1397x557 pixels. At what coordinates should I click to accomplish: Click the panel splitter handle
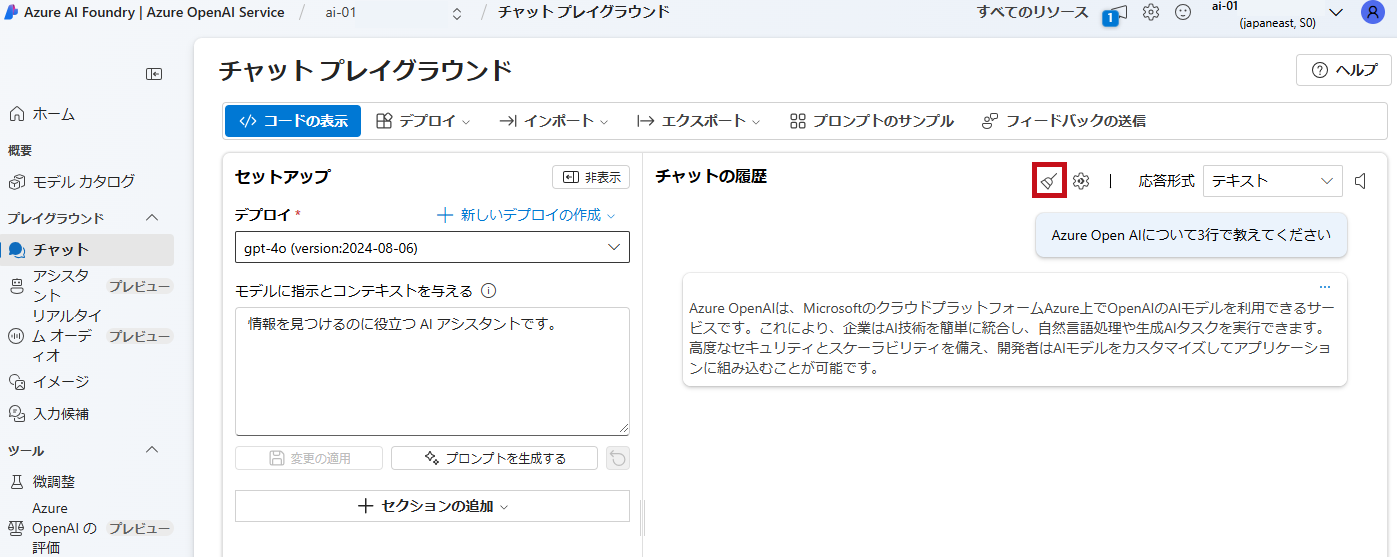click(x=642, y=519)
